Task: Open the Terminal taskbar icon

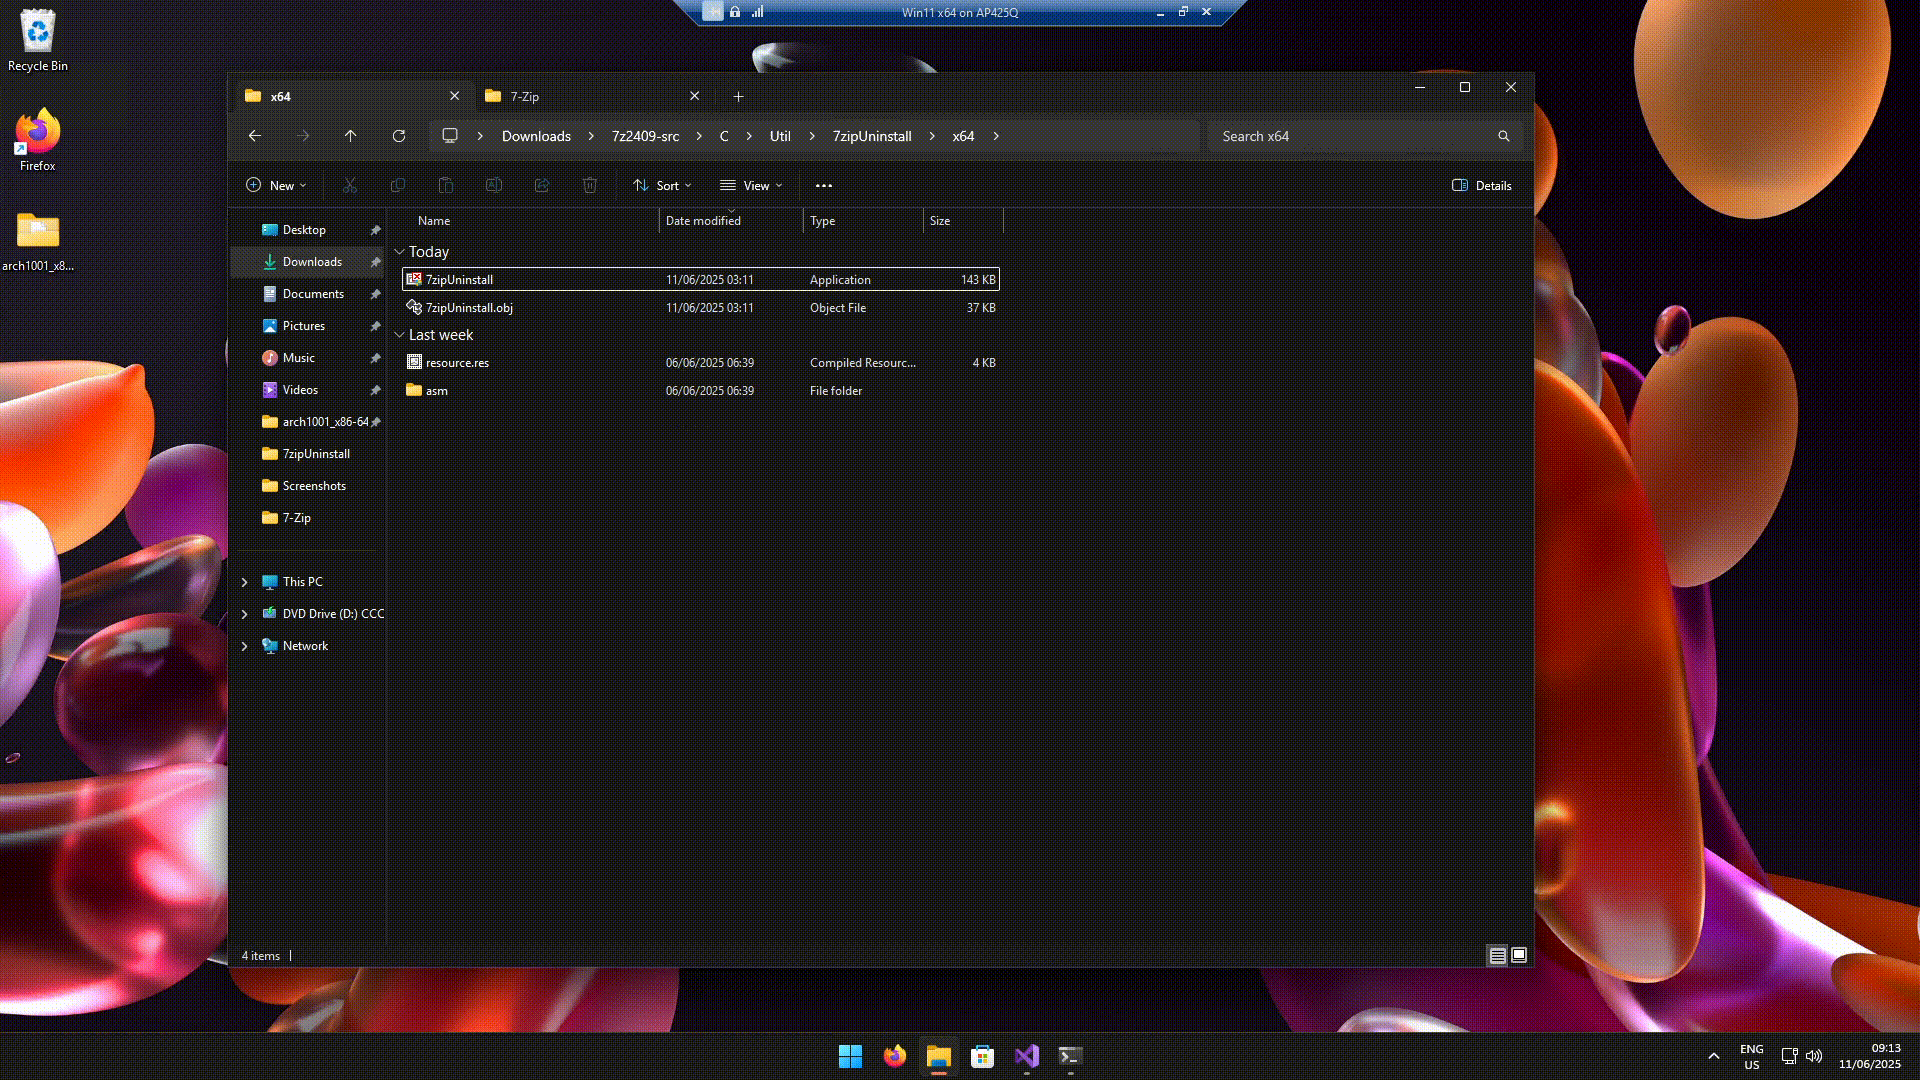Action: 1070,1056
